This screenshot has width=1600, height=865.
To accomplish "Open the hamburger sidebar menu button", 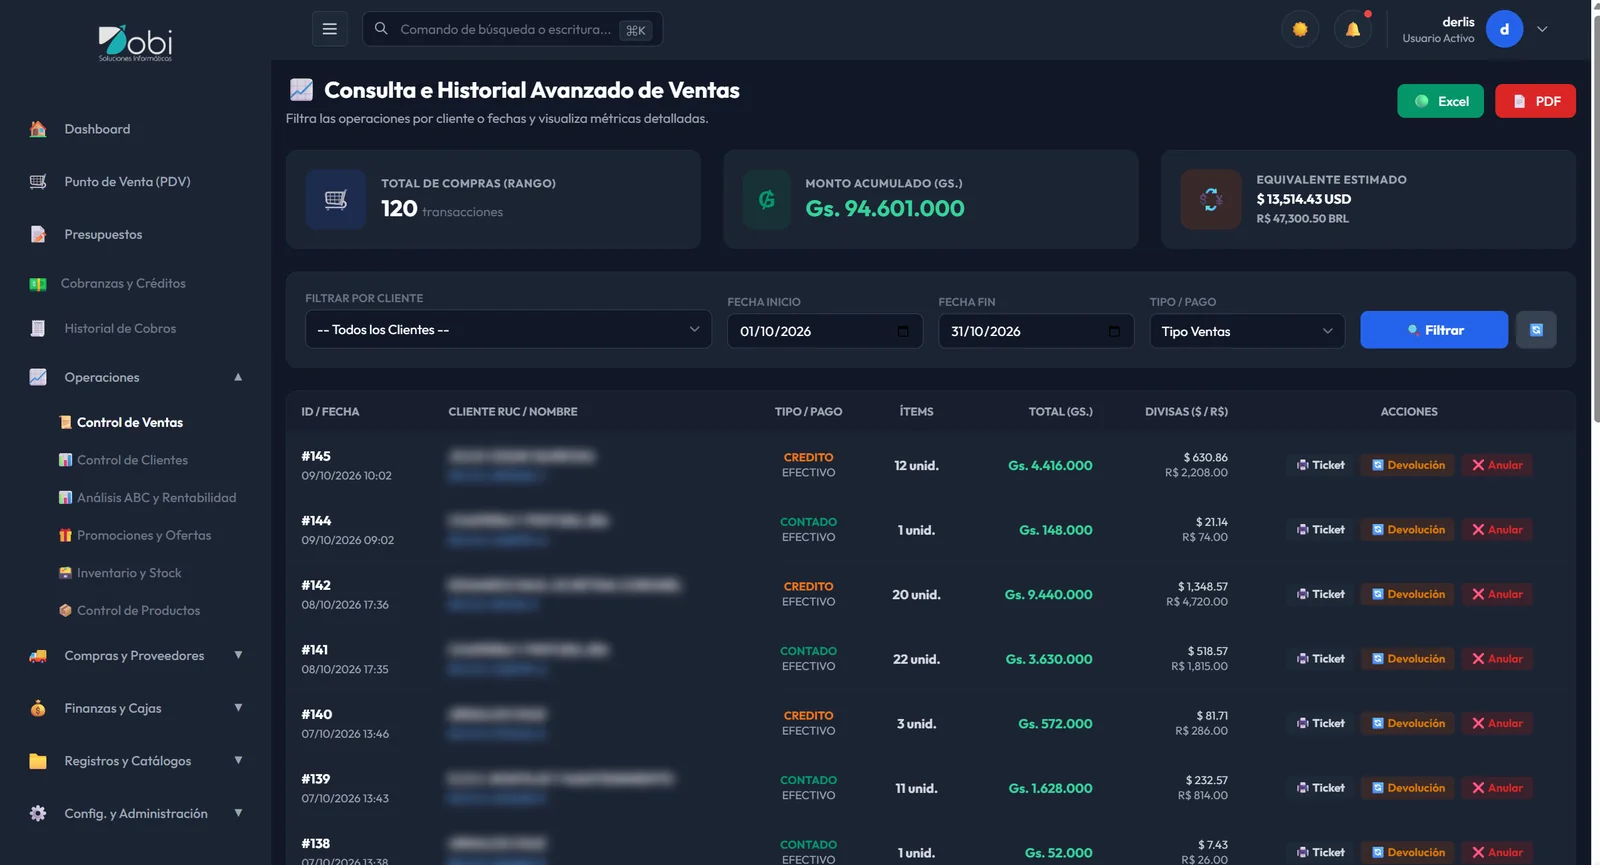I will (329, 29).
